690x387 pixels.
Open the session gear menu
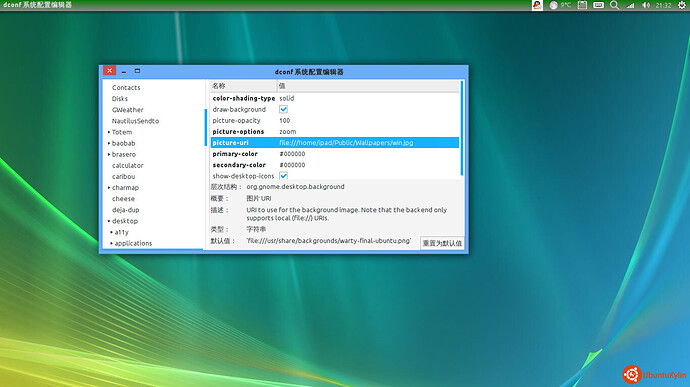[x=682, y=5]
